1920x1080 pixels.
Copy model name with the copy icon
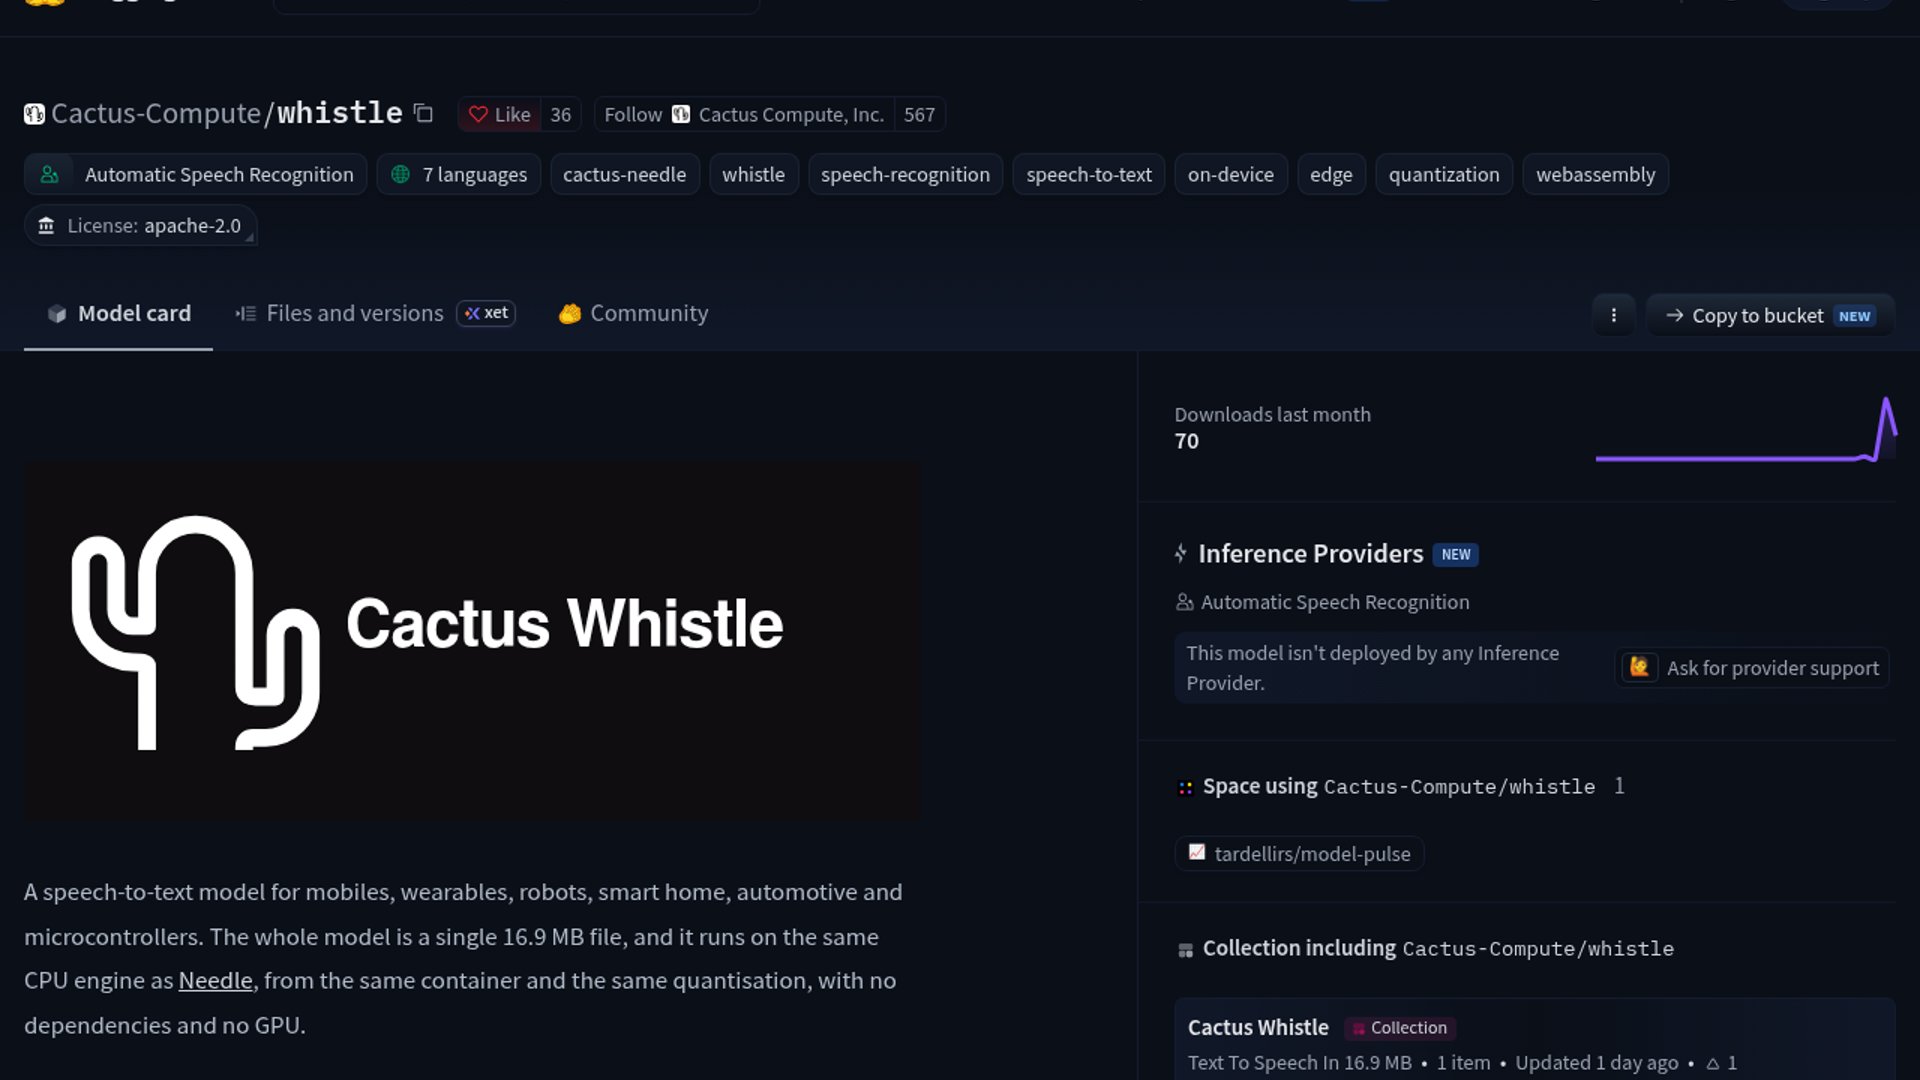pyautogui.click(x=423, y=113)
